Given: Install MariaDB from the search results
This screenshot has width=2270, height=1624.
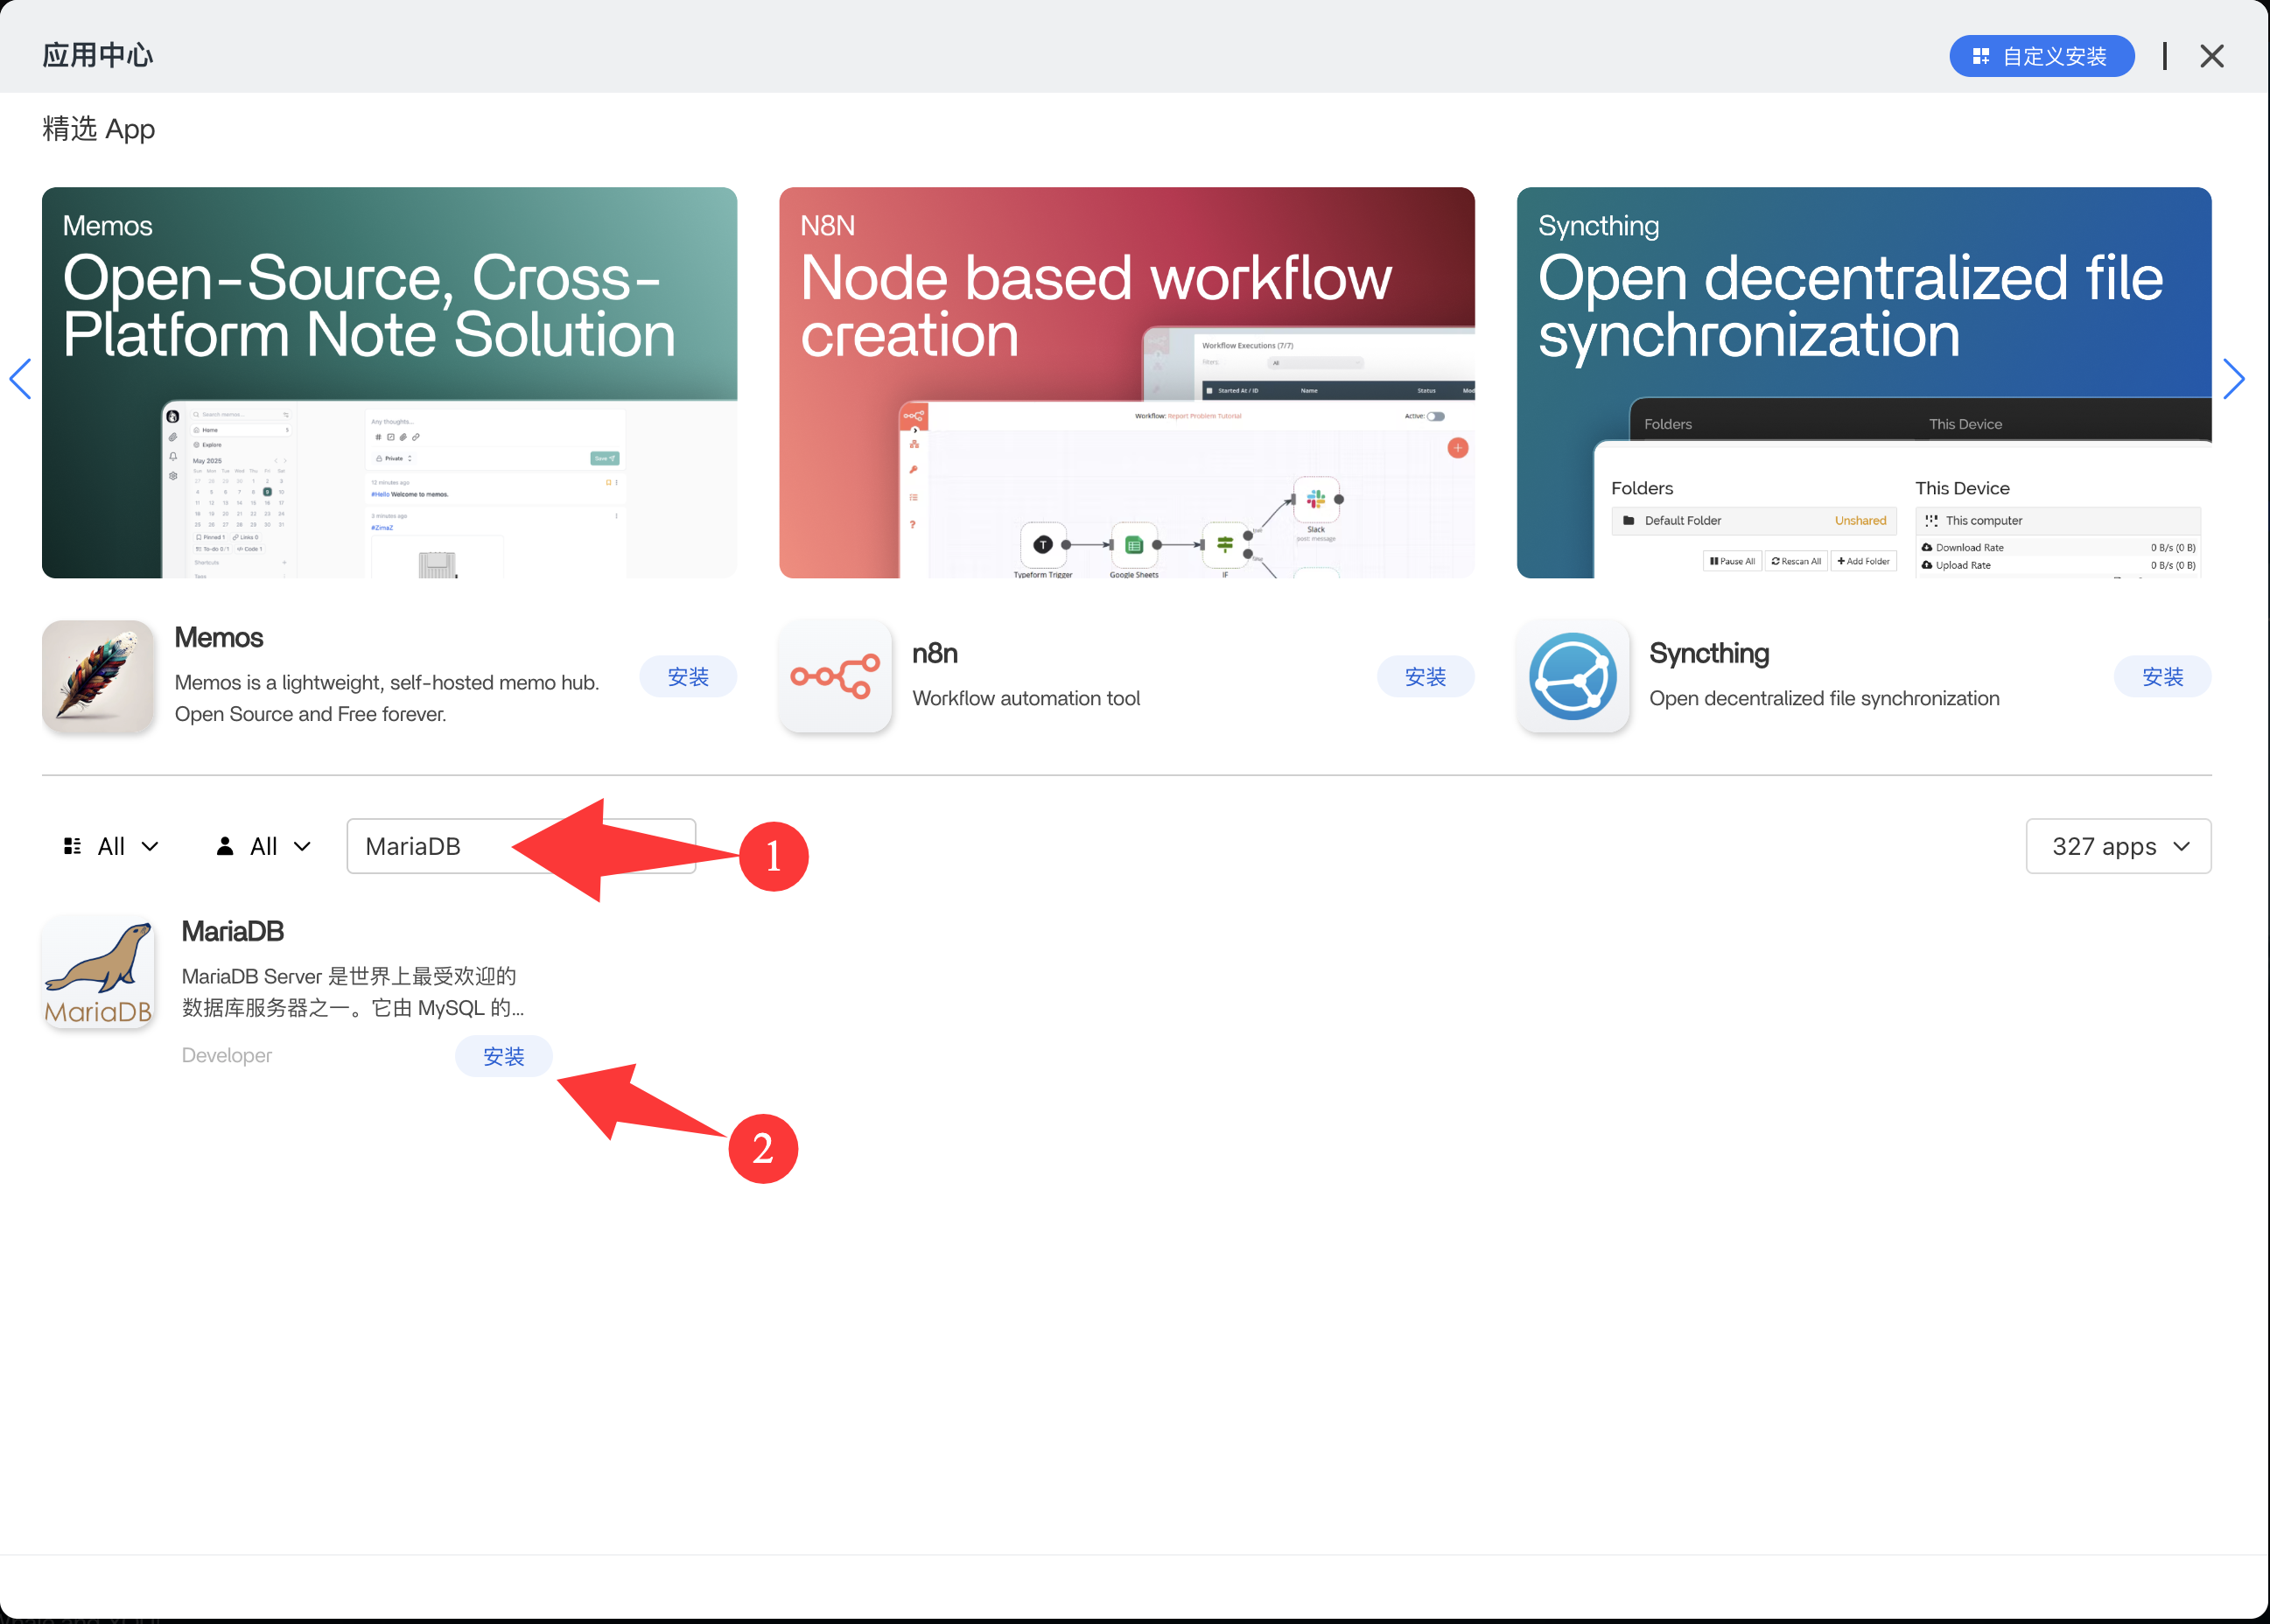Looking at the screenshot, I should [x=503, y=1056].
